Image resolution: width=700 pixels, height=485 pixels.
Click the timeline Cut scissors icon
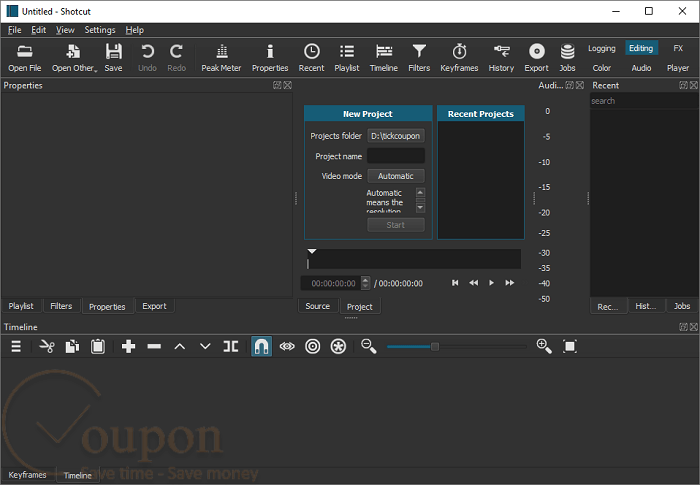[47, 346]
